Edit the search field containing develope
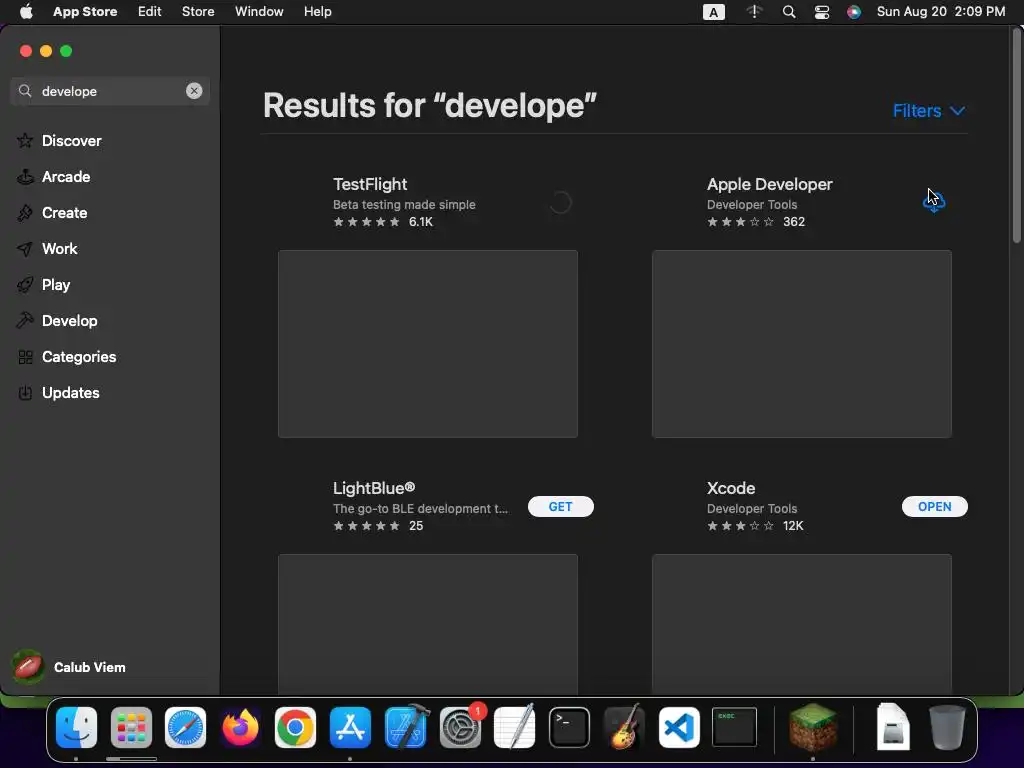The image size is (1024, 768). coord(110,91)
